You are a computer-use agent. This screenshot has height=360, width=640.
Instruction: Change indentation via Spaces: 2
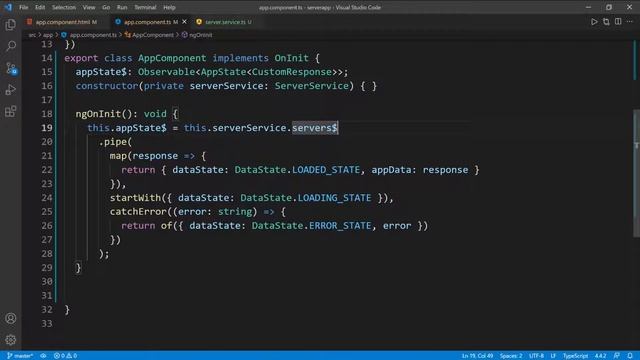(511, 356)
